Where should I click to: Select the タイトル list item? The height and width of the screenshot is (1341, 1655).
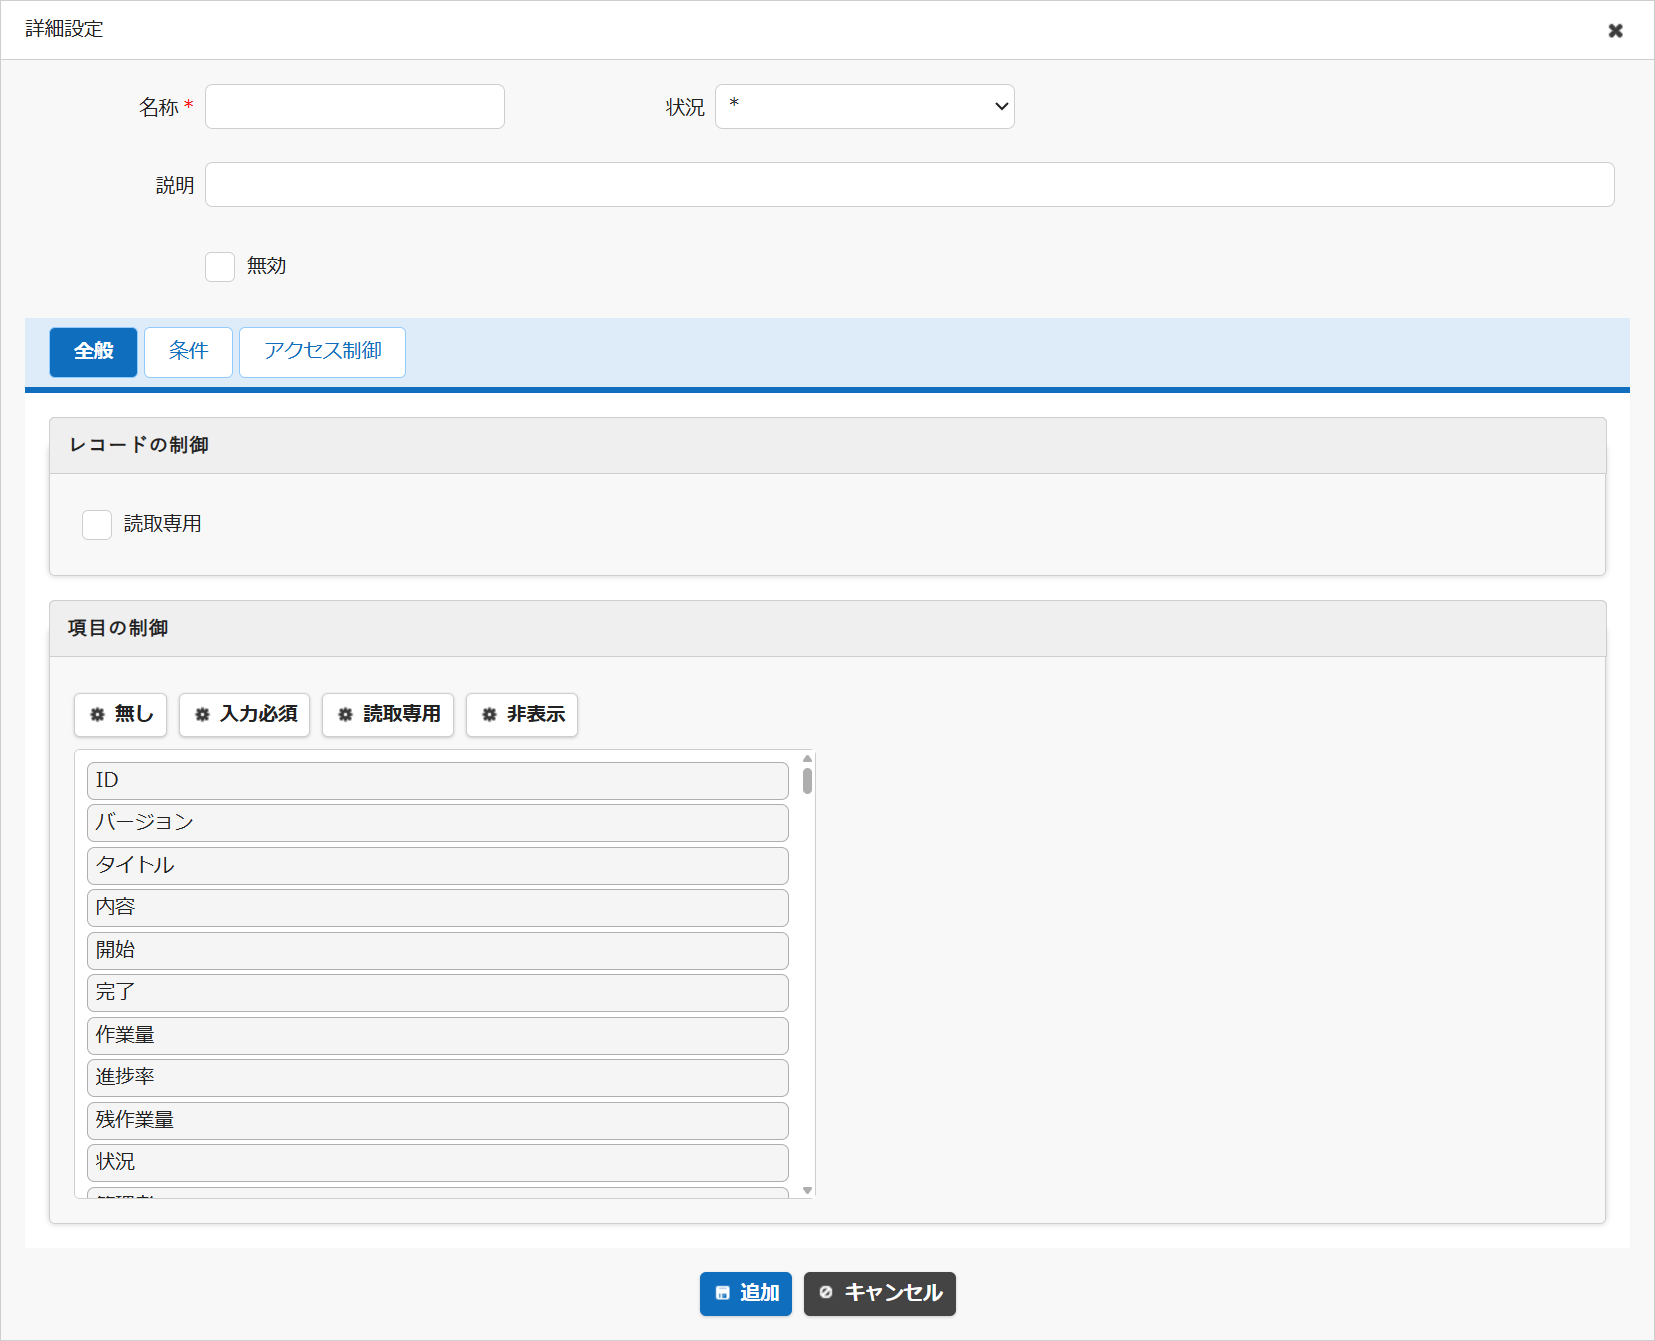(x=438, y=866)
